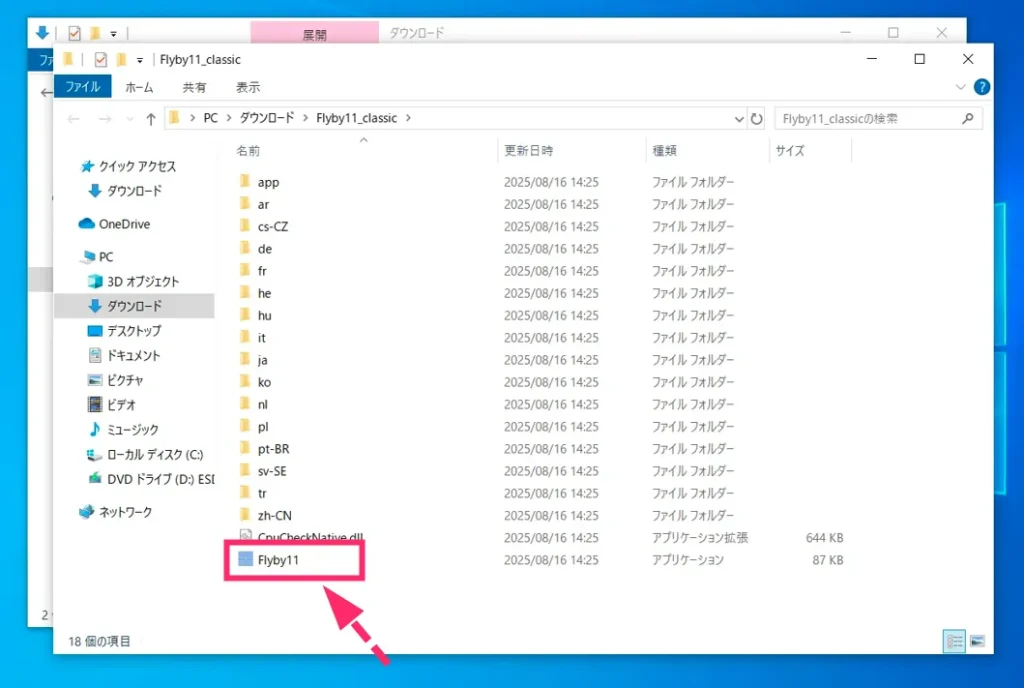Open the ko folder
This screenshot has width=1024, height=688.
pyautogui.click(x=264, y=382)
